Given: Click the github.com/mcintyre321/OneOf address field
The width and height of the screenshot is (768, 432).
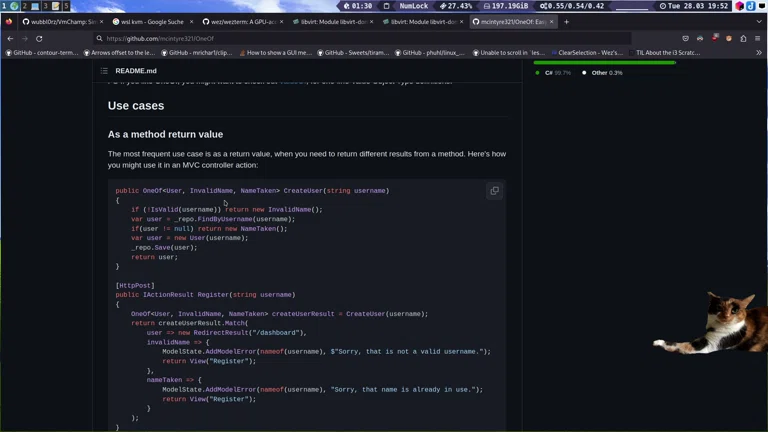Looking at the screenshot, I should (x=362, y=38).
